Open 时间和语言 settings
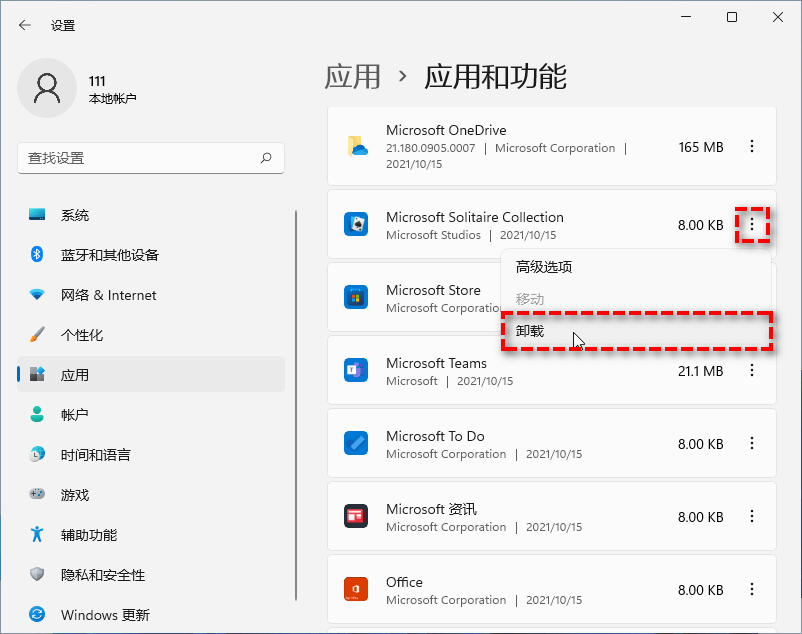This screenshot has width=802, height=634. (151, 455)
